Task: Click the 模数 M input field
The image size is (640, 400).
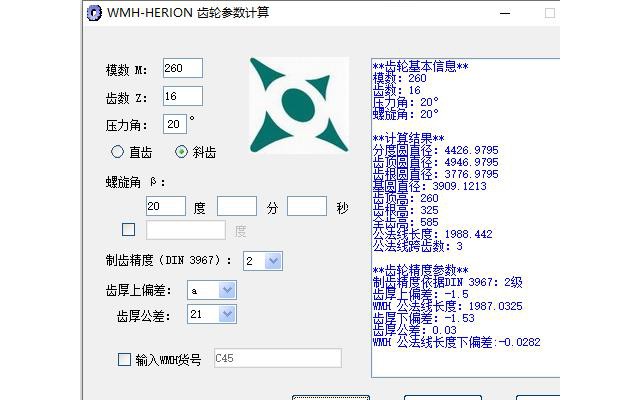Action: pyautogui.click(x=182, y=68)
